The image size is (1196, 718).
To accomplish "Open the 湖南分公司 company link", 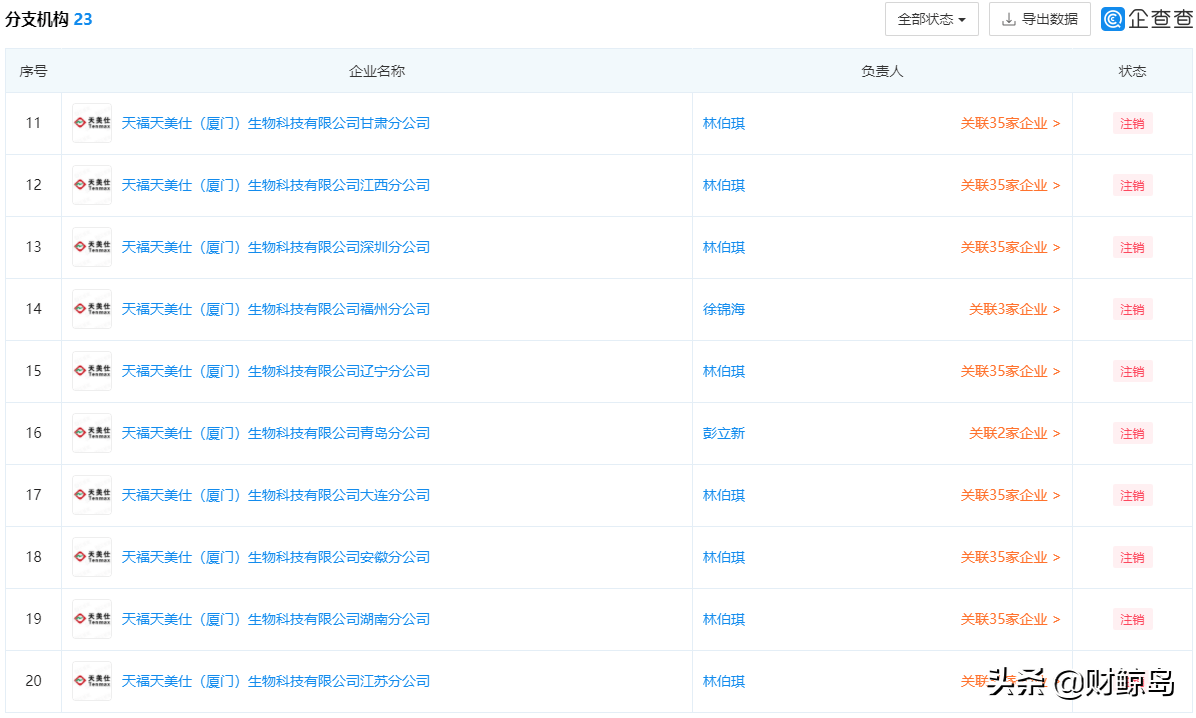I will (x=275, y=619).
